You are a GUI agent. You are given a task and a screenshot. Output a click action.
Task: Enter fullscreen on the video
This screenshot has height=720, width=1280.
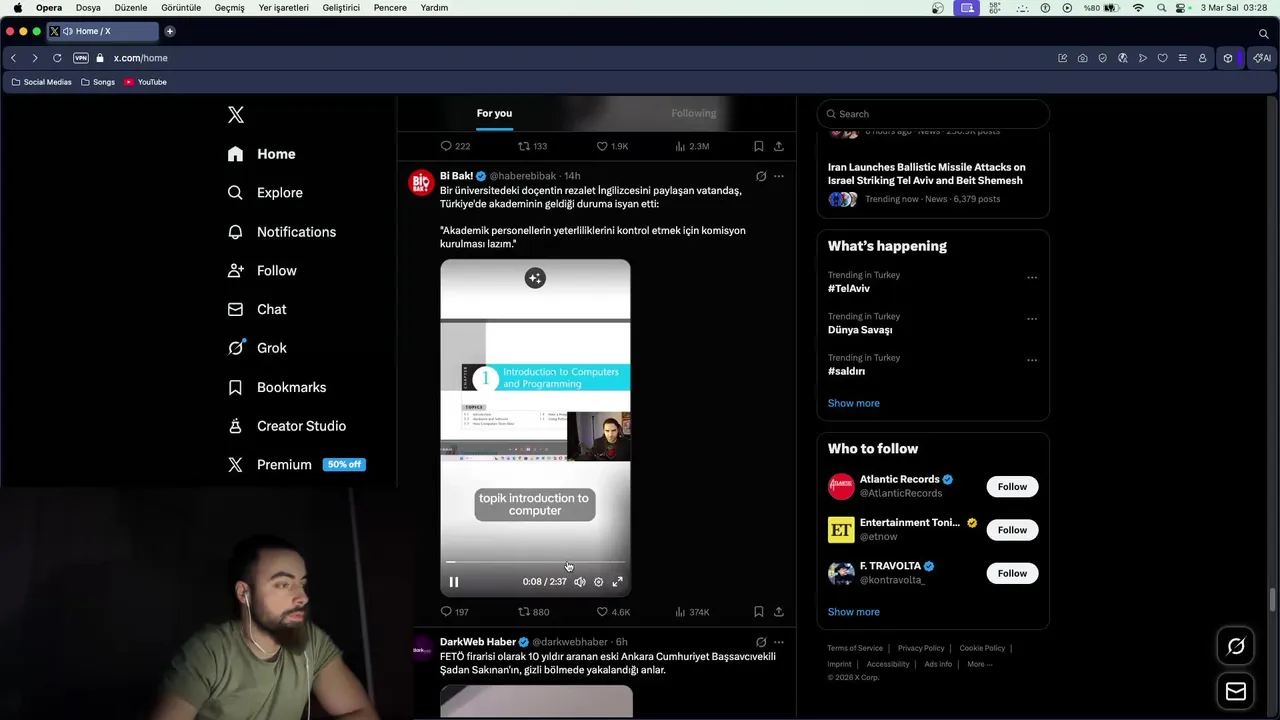tap(617, 582)
